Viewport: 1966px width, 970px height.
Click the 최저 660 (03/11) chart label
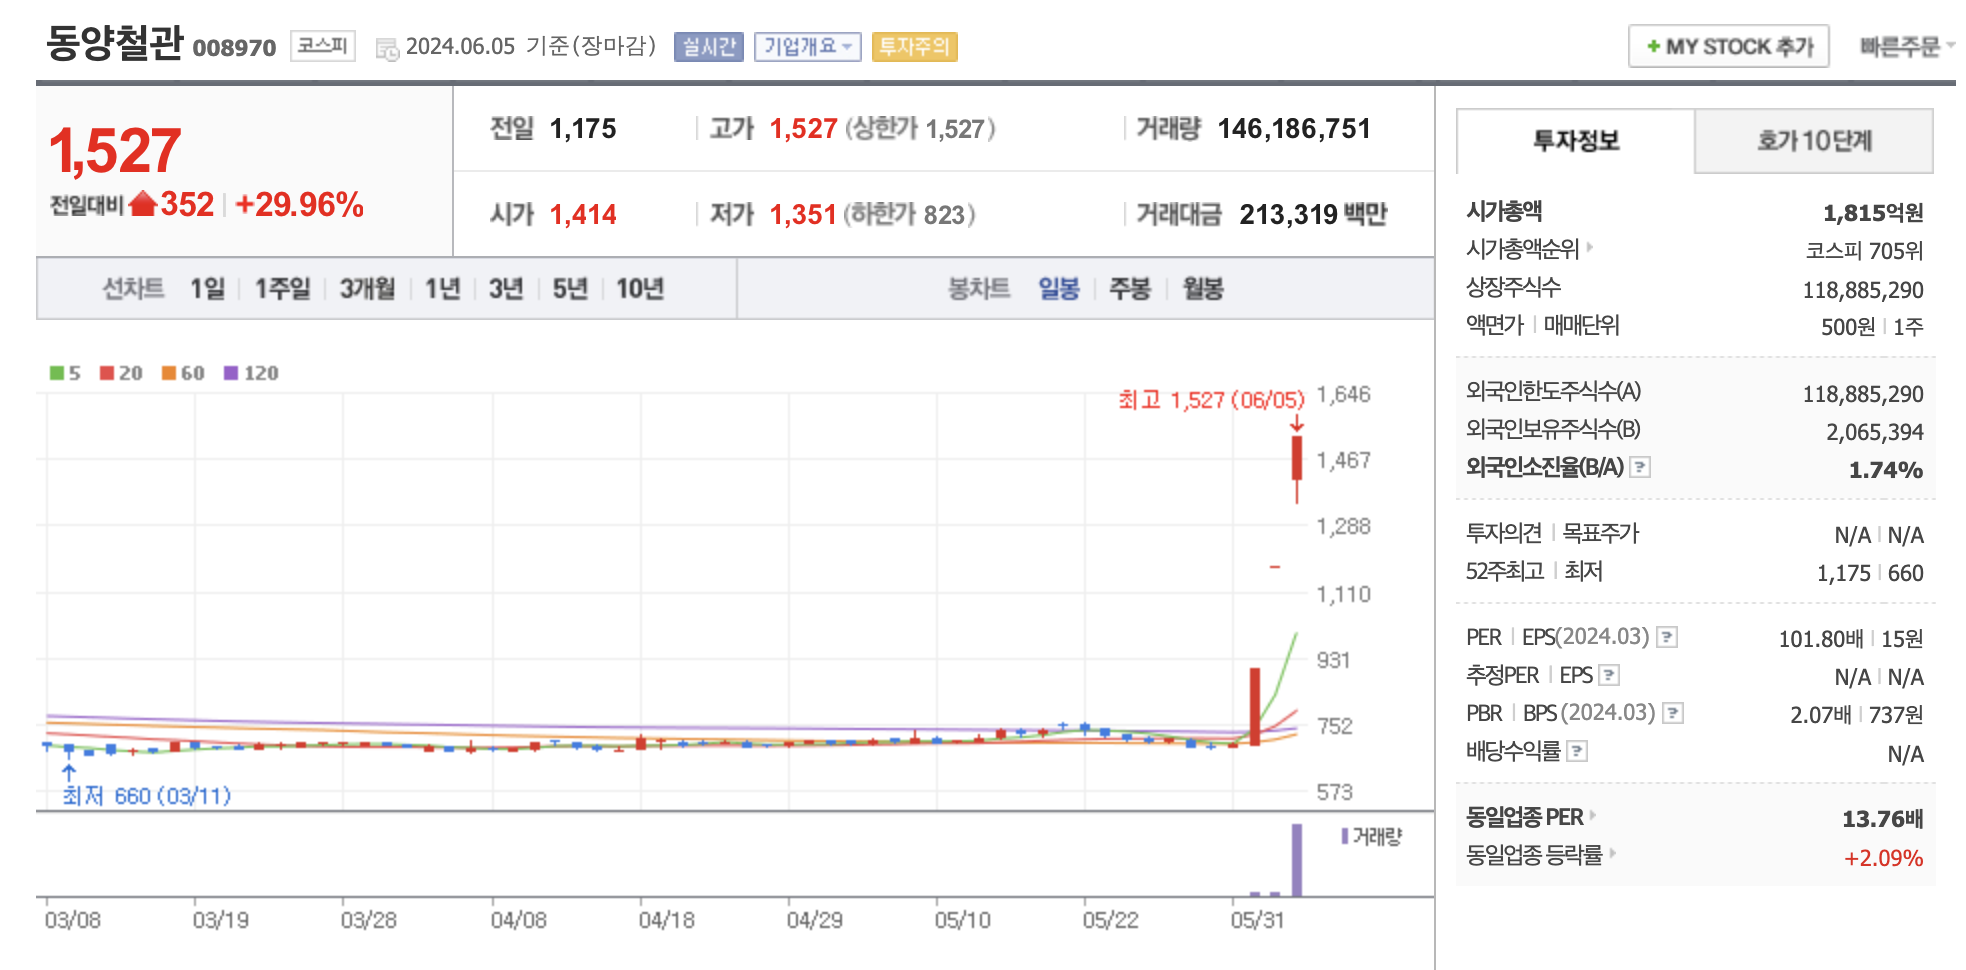[146, 796]
